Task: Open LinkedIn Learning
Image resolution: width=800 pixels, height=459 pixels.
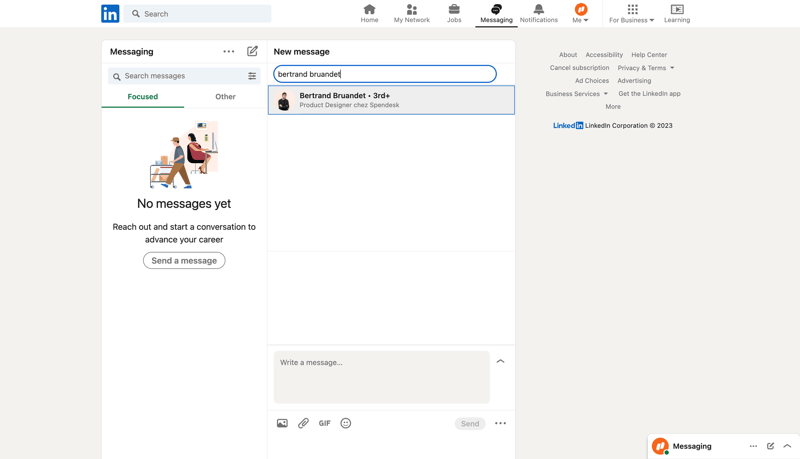Action: (x=677, y=13)
